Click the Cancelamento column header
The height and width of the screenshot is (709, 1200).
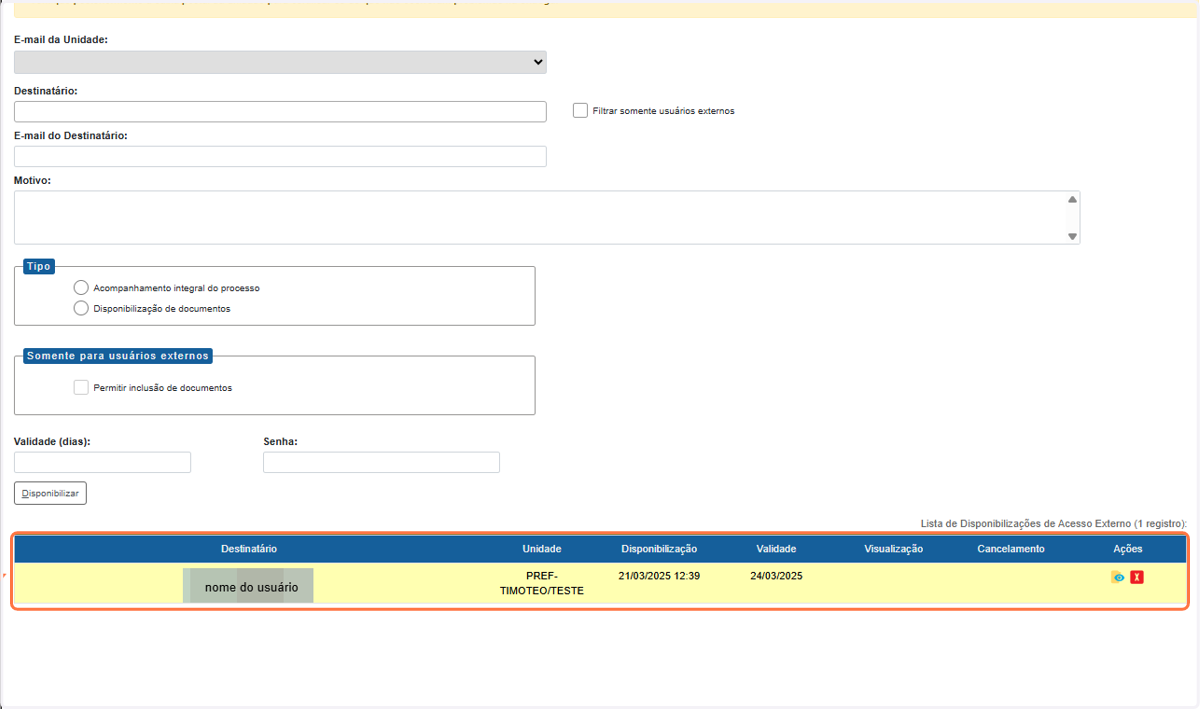[1011, 549]
